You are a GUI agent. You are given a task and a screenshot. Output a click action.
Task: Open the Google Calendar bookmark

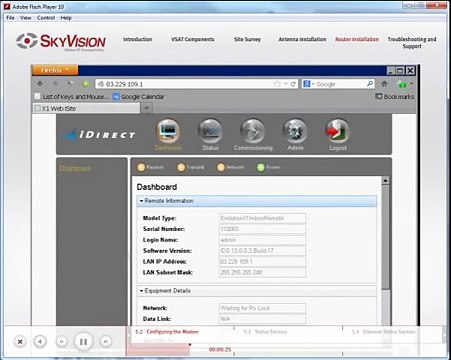[x=138, y=97]
